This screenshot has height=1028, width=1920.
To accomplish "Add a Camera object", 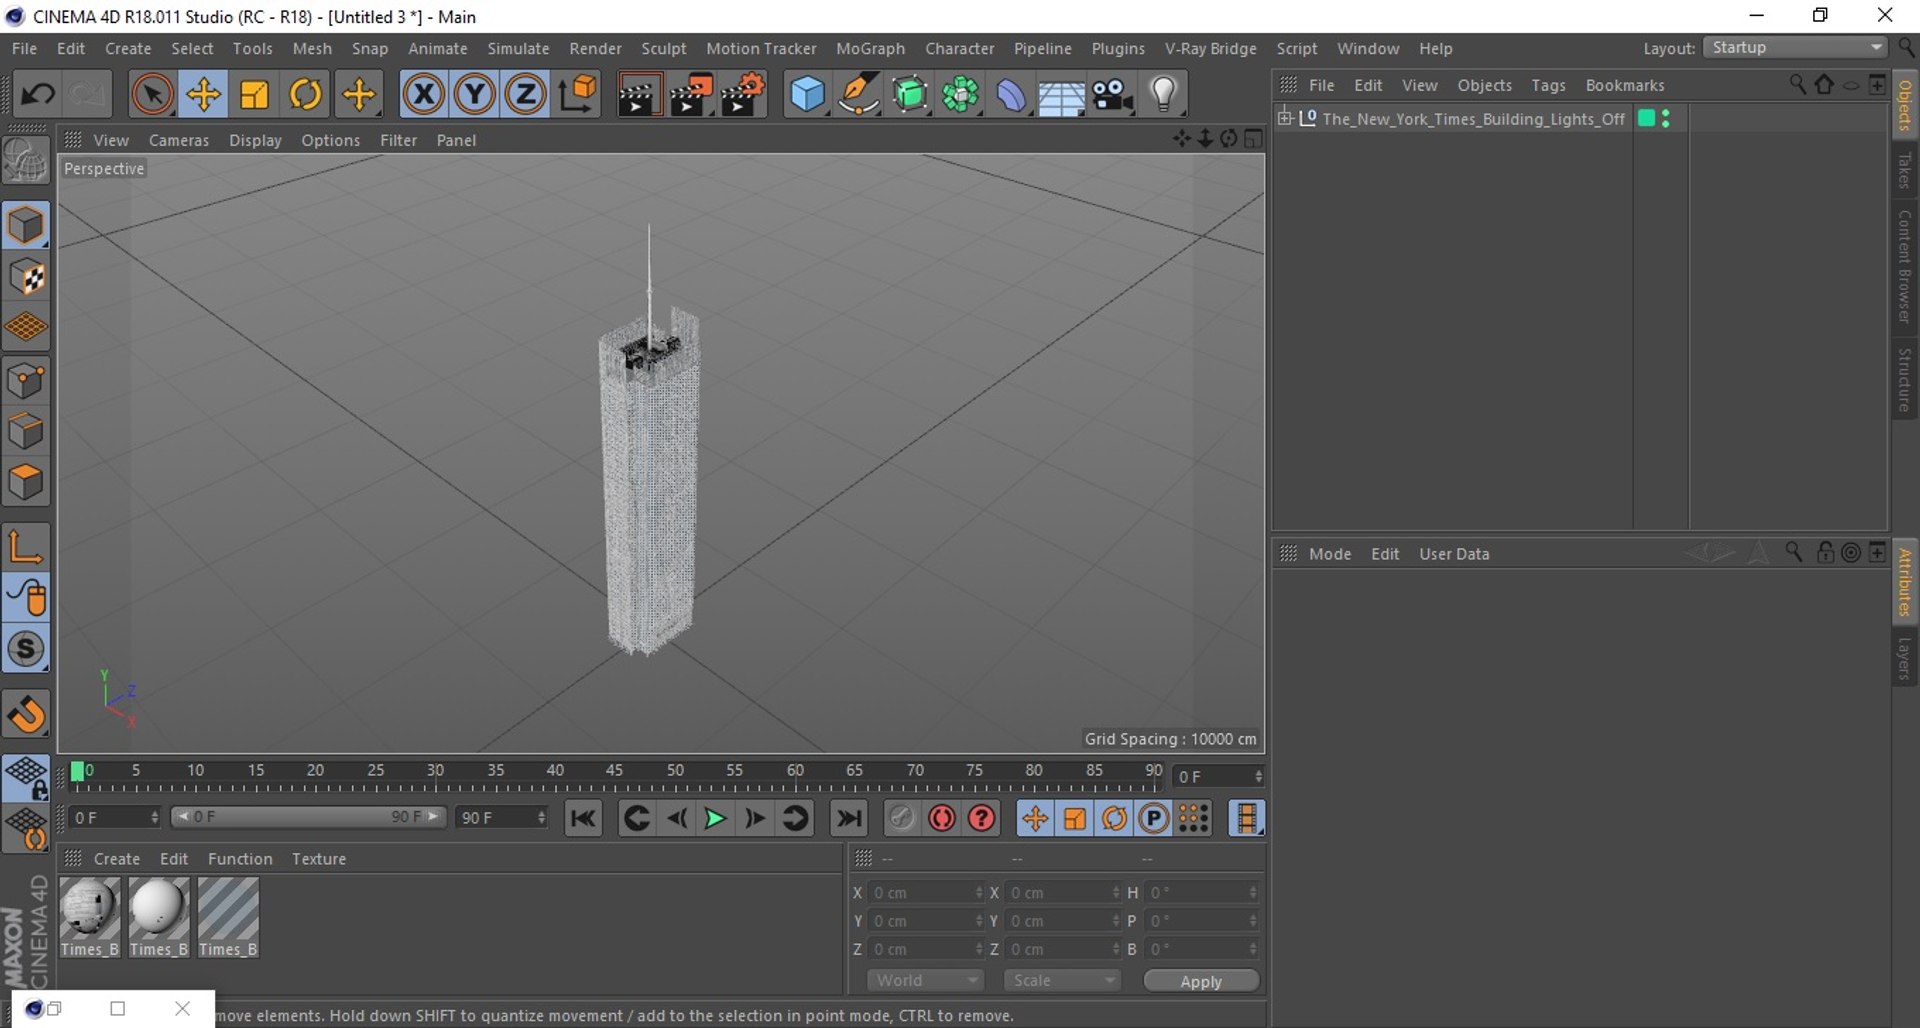I will click(x=1112, y=95).
